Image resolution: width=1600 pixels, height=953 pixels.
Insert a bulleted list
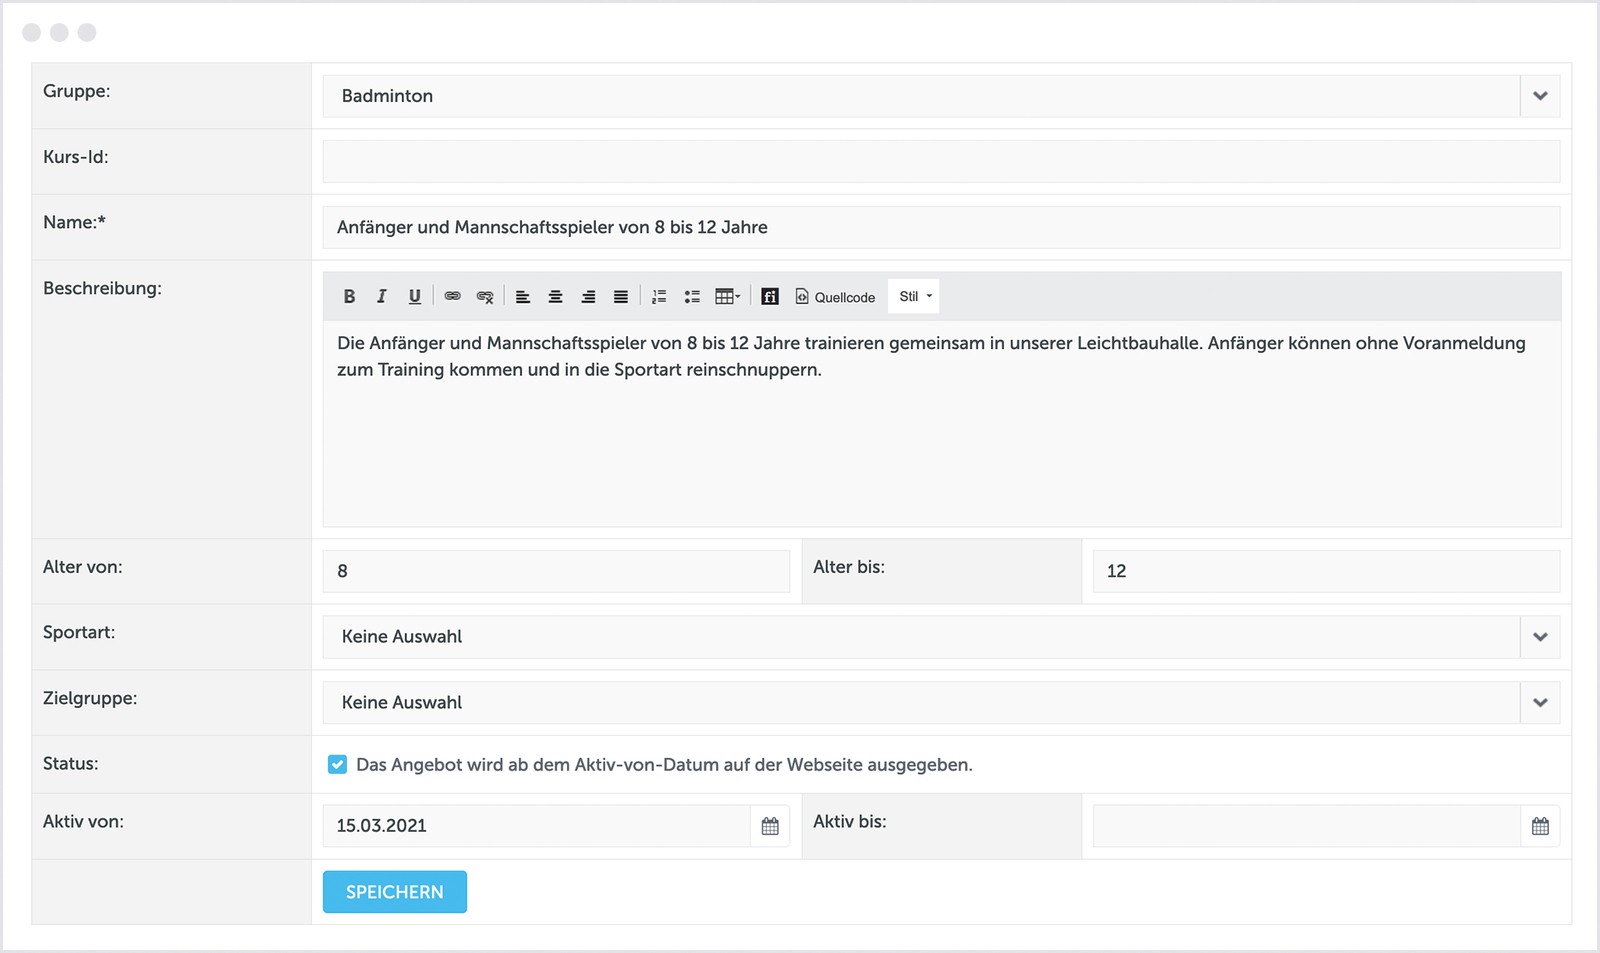coord(692,297)
